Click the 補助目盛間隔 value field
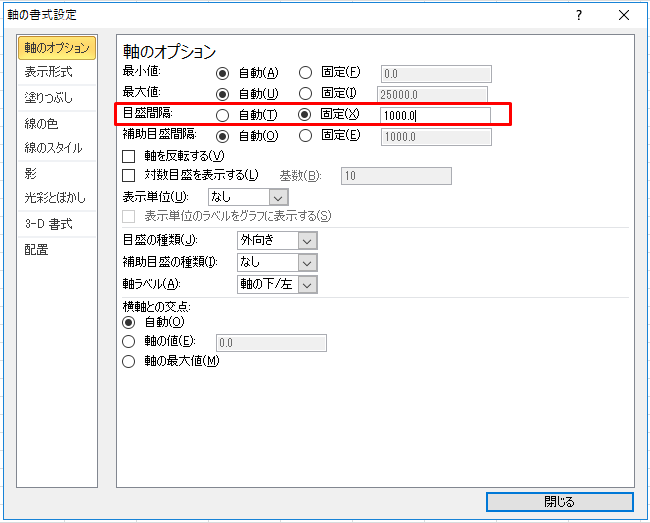Viewport: 650px width, 523px height. click(x=436, y=137)
